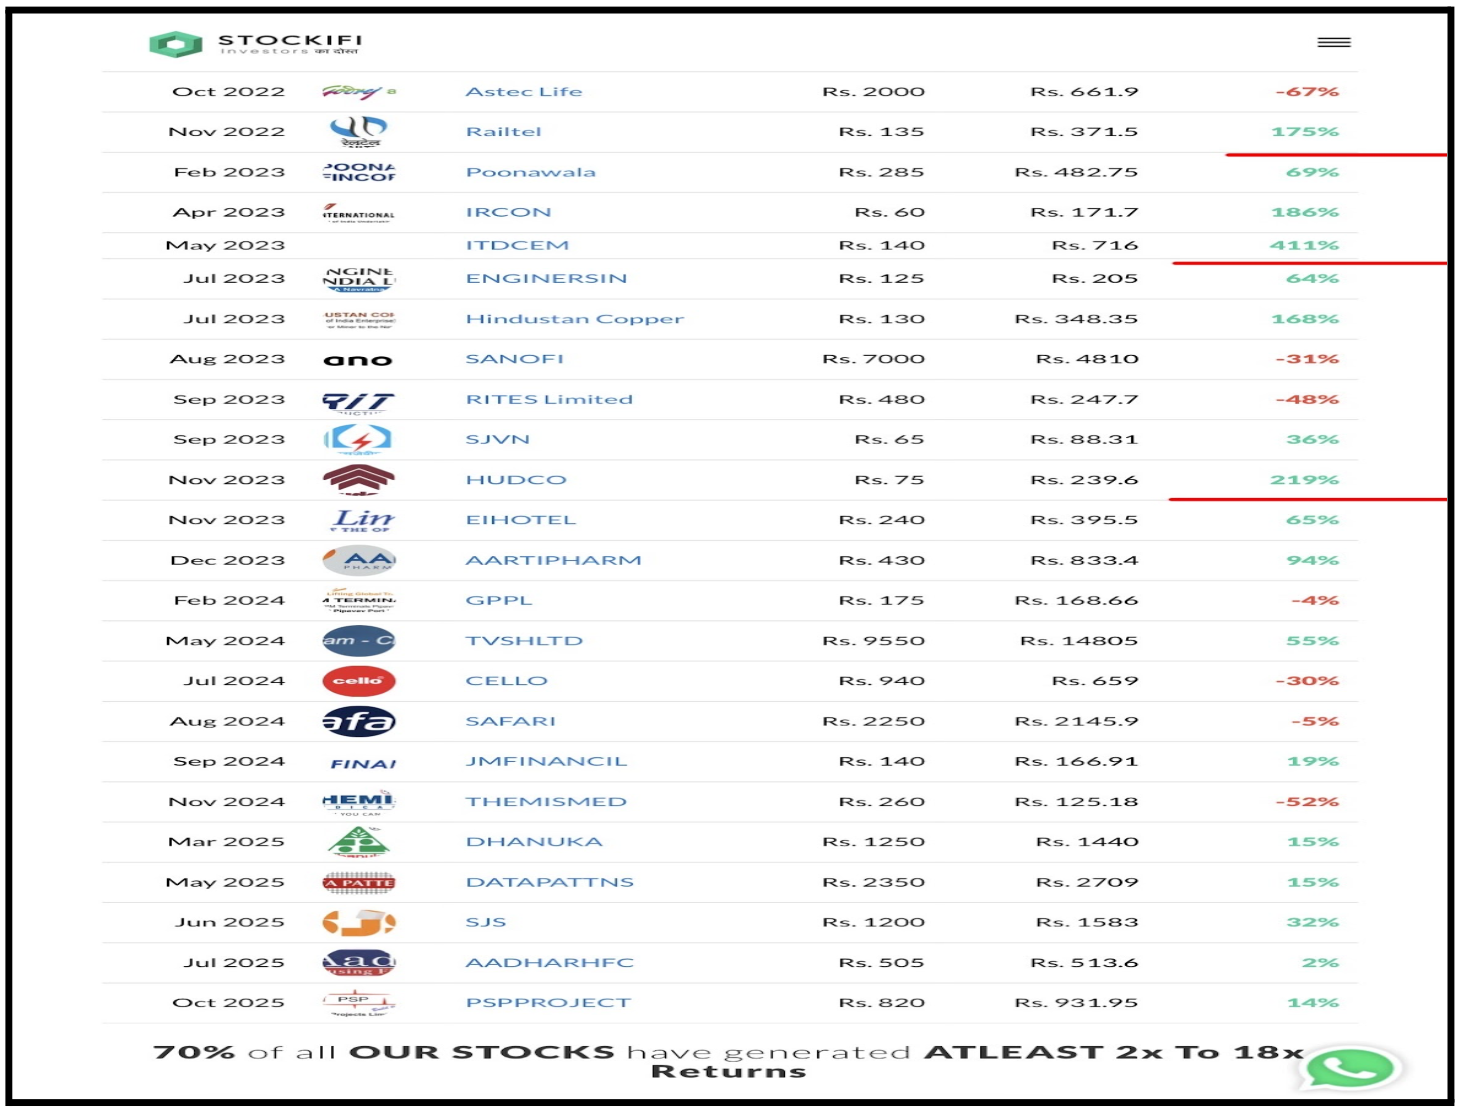Open the GPPL stock link

499,600
